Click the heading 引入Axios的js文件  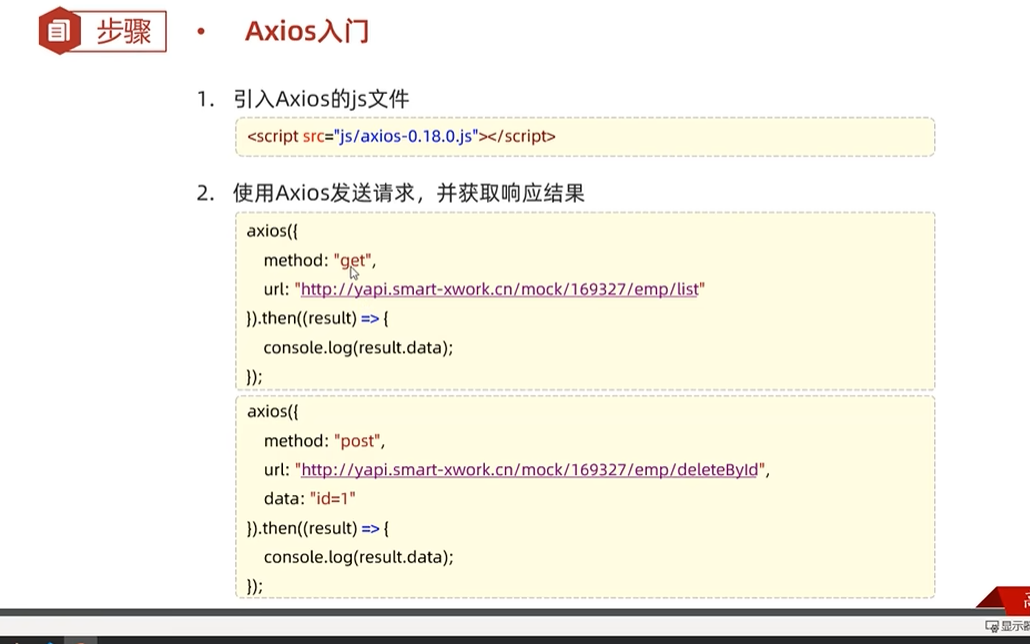click(321, 99)
